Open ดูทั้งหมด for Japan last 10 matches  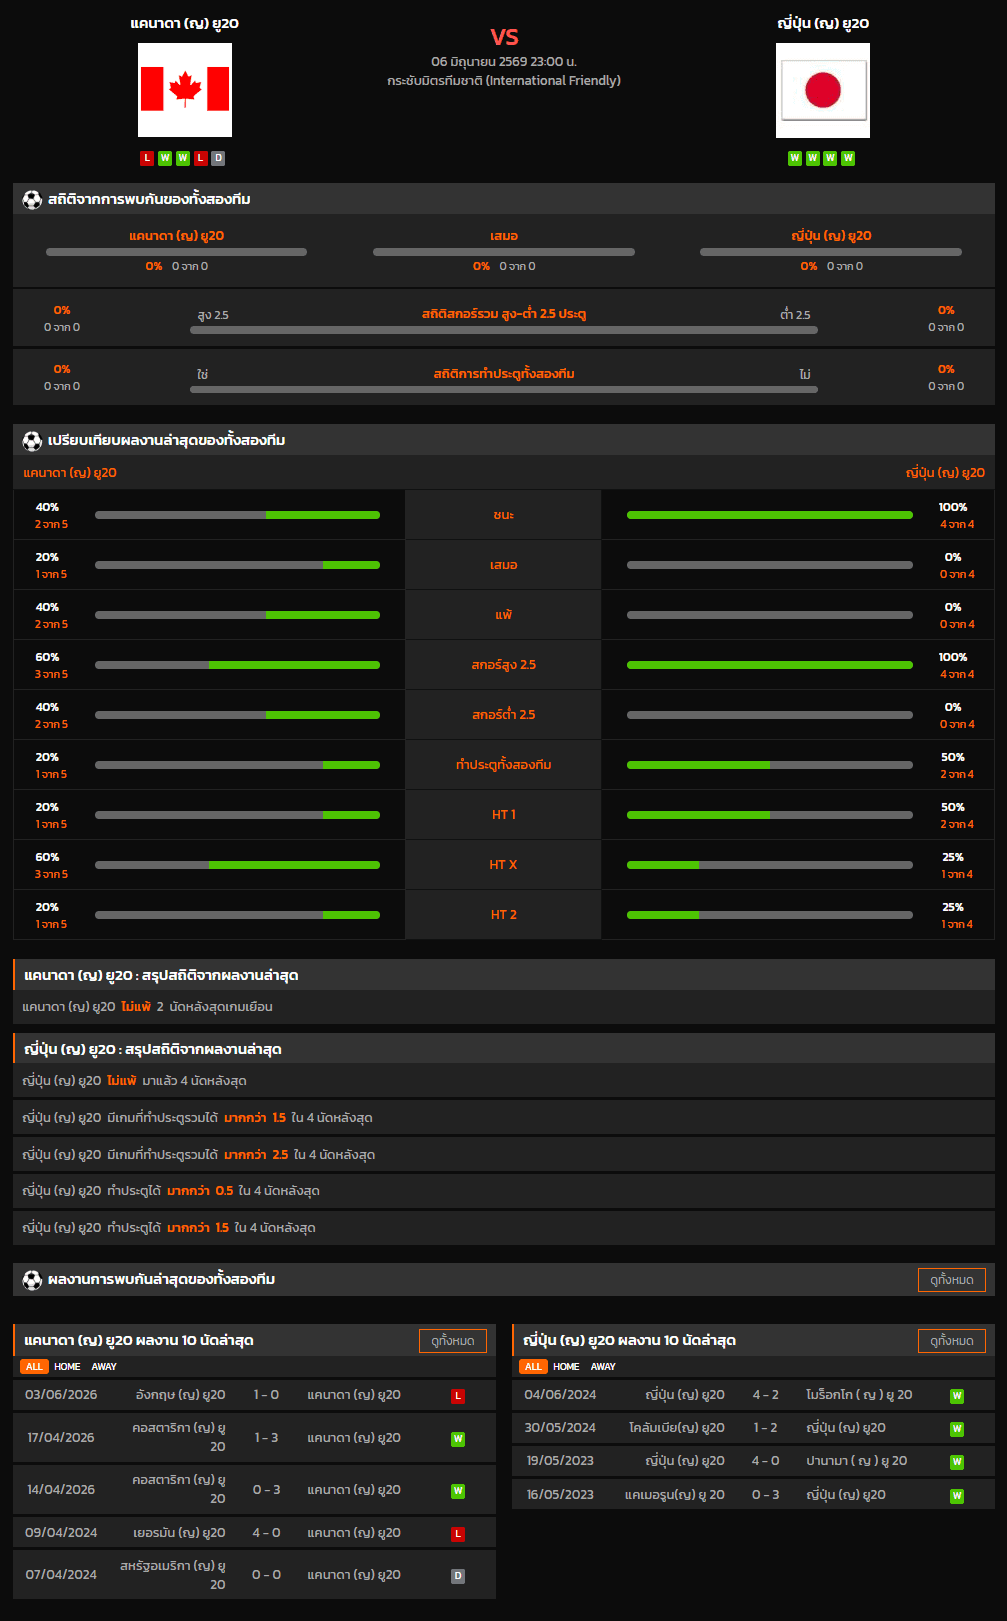(952, 1341)
